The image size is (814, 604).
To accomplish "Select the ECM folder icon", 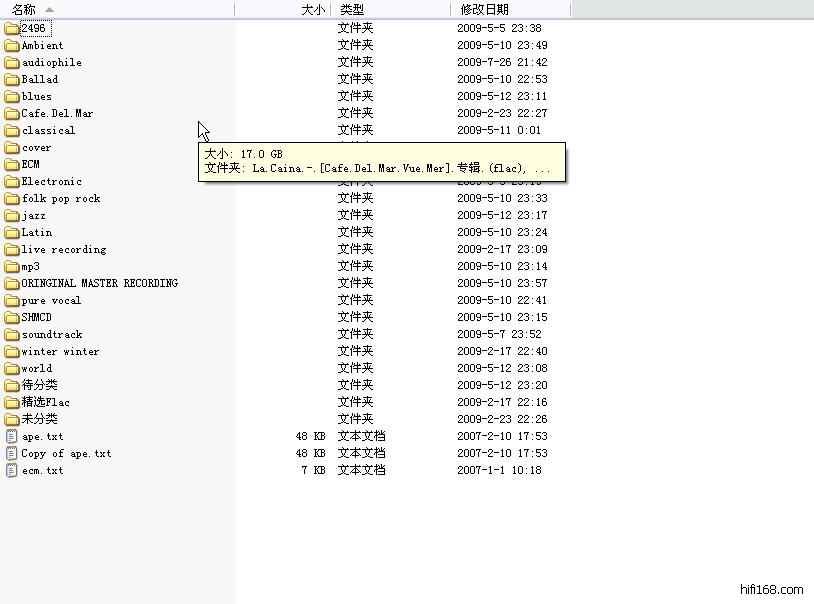I will 12,164.
